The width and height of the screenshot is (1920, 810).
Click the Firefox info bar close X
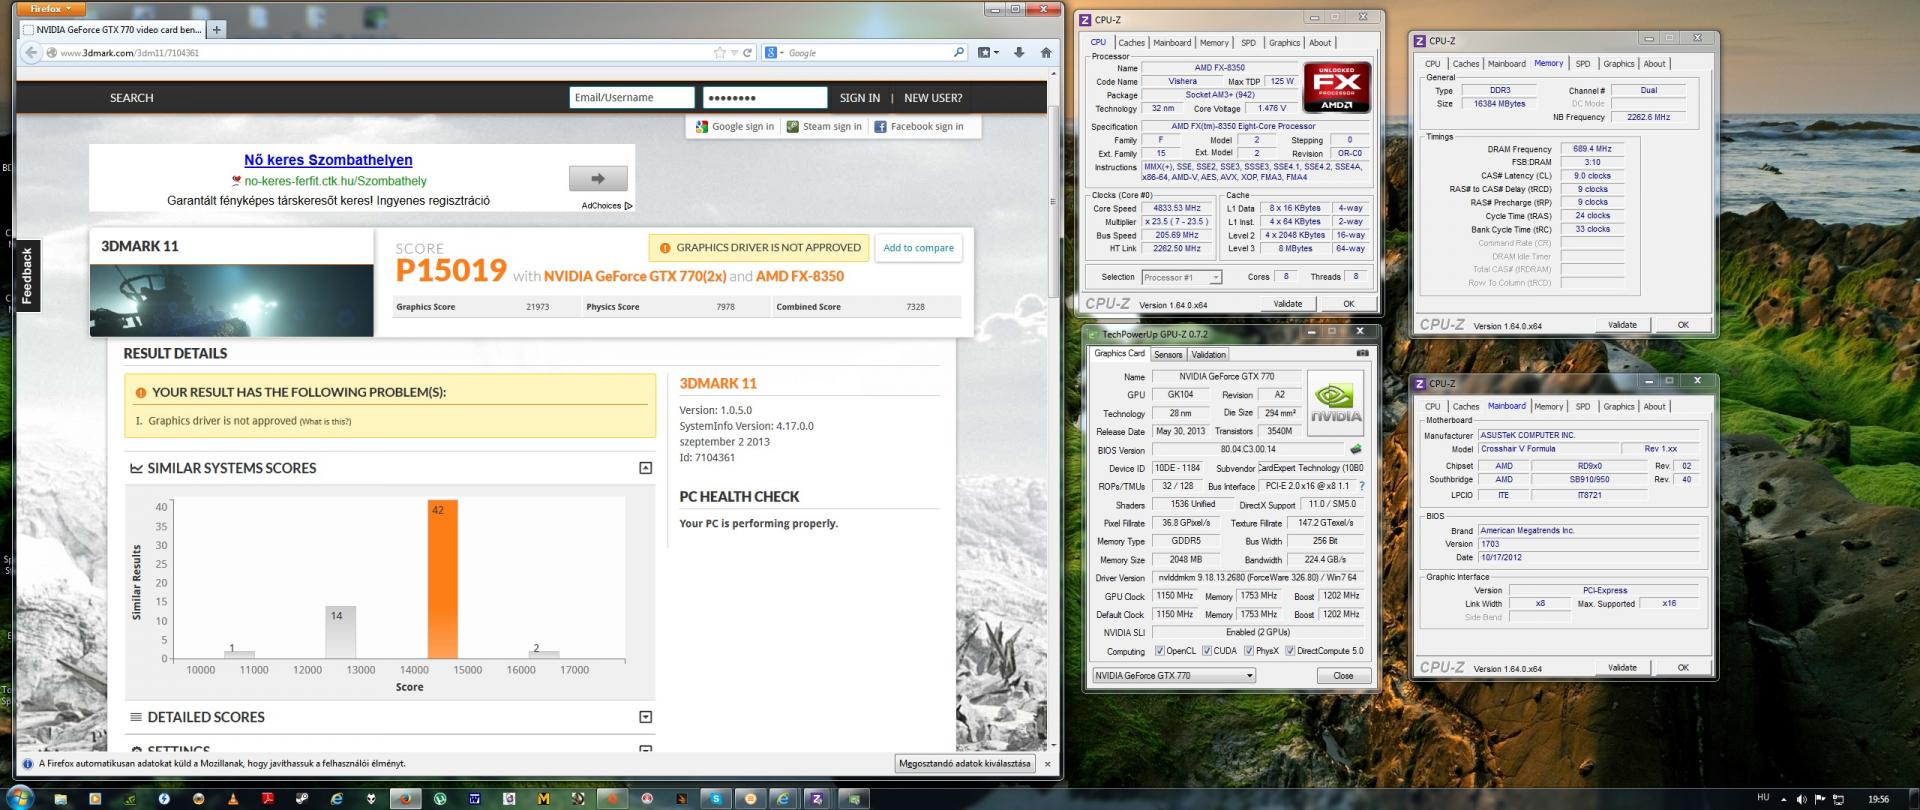[x=1047, y=764]
